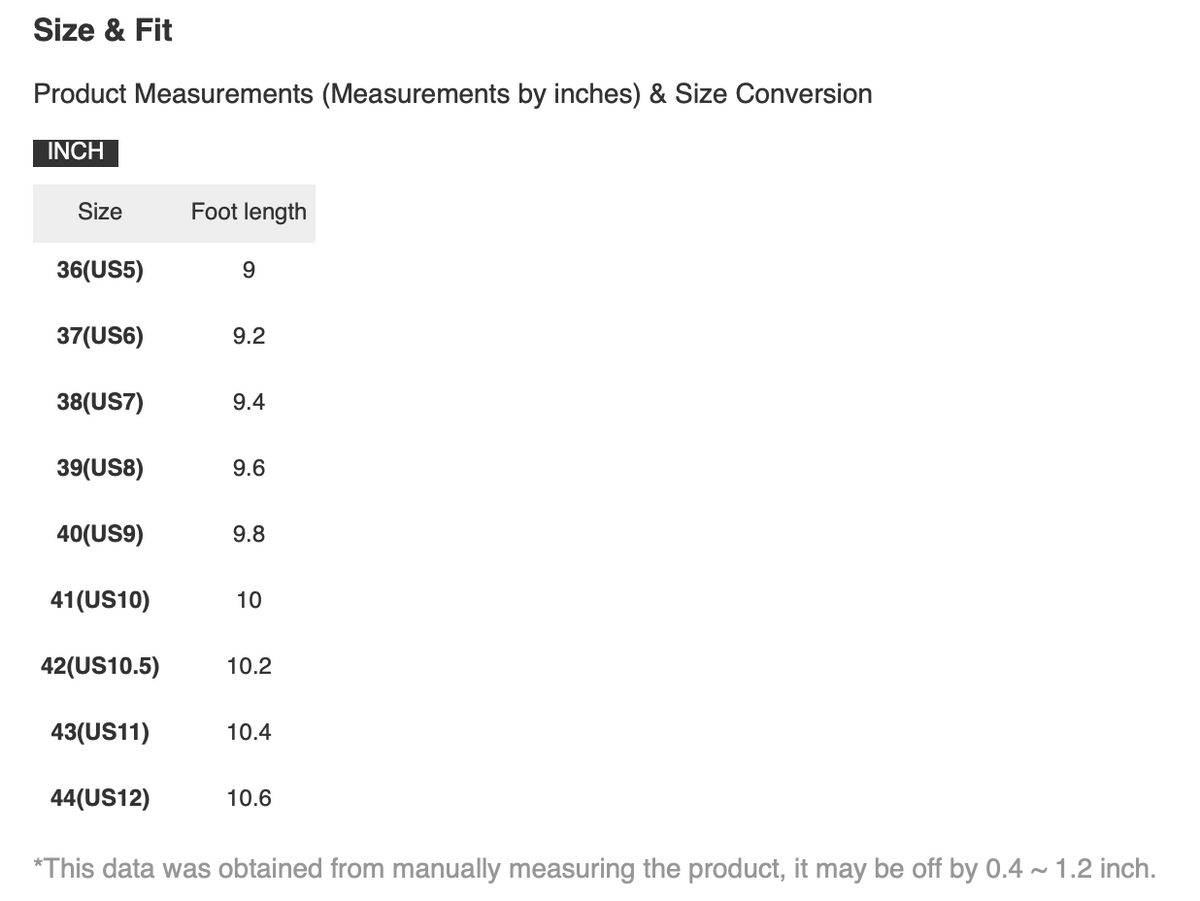Click the Foot length column header
1200x901 pixels.
(x=249, y=212)
